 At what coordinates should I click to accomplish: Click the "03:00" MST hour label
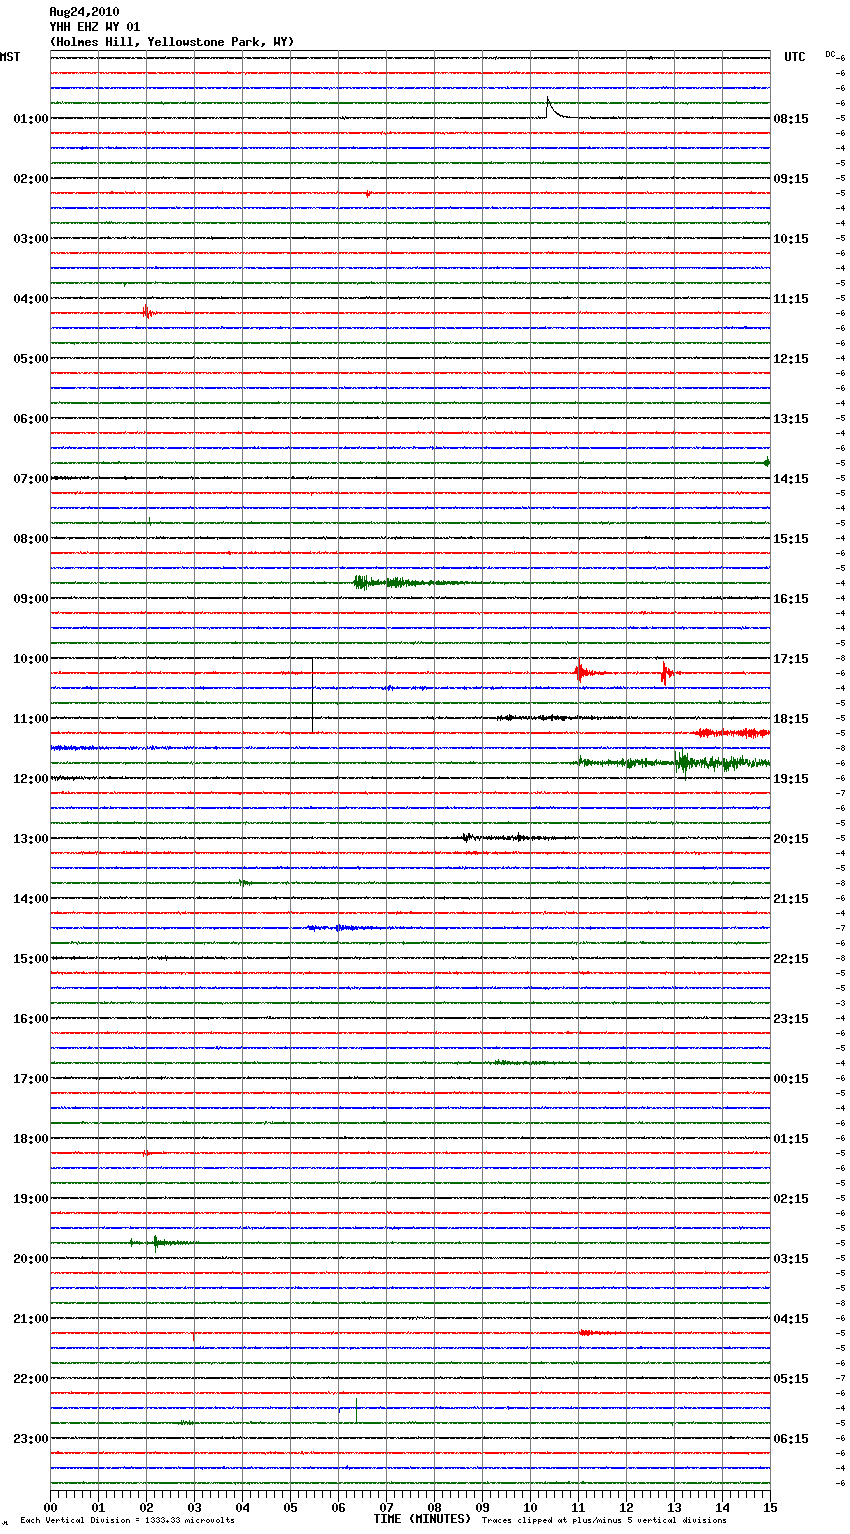(x=31, y=239)
